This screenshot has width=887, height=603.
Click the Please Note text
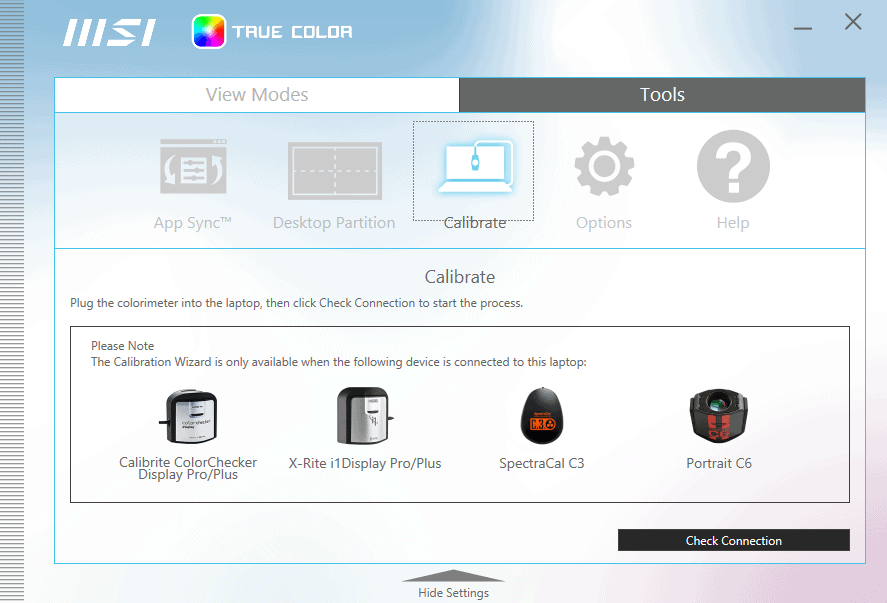[122, 346]
